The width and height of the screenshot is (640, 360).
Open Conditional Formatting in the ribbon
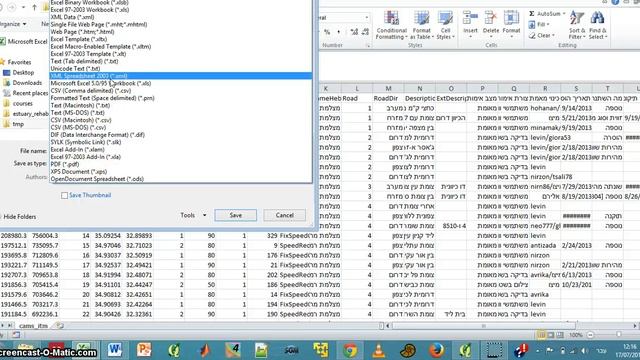coord(391,25)
